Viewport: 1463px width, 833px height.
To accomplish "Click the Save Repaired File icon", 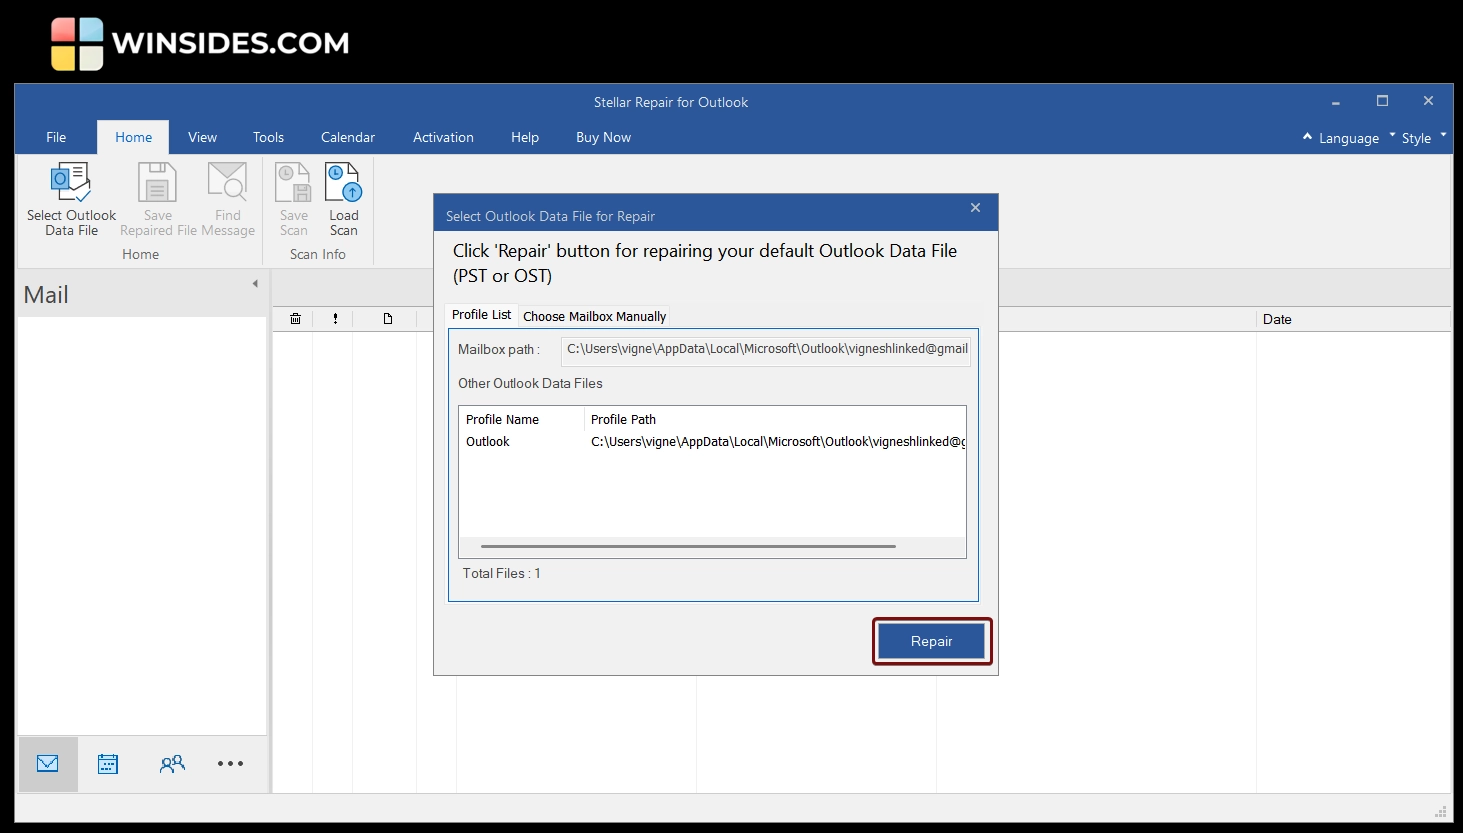I will [157, 183].
